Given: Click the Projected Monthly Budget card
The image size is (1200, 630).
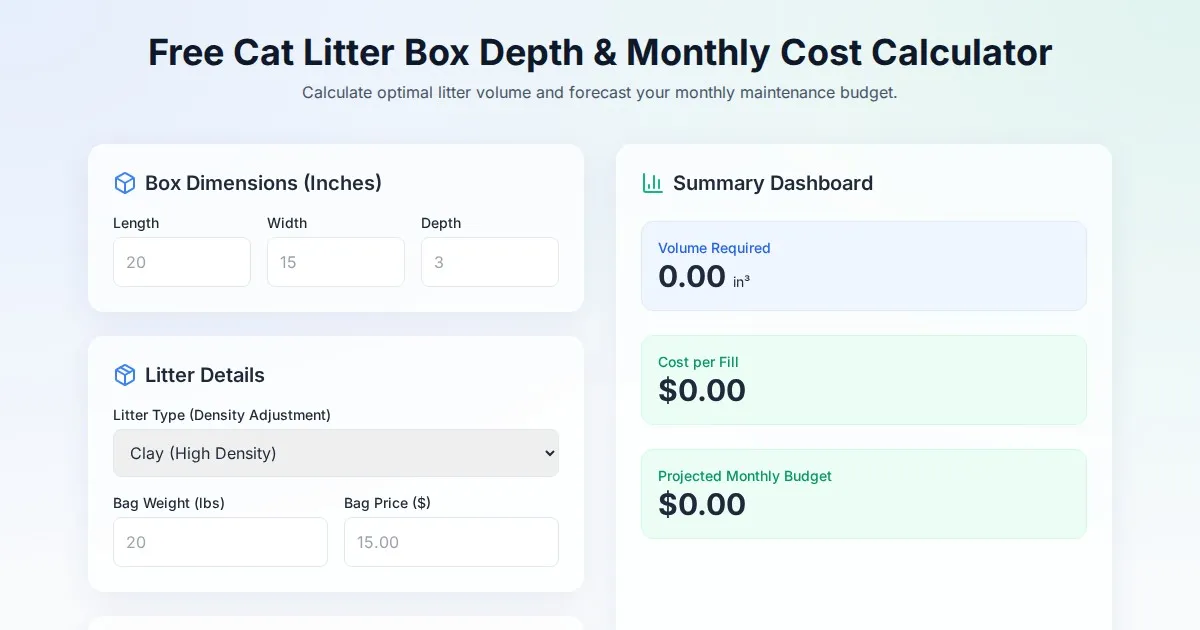Looking at the screenshot, I should click(x=864, y=494).
